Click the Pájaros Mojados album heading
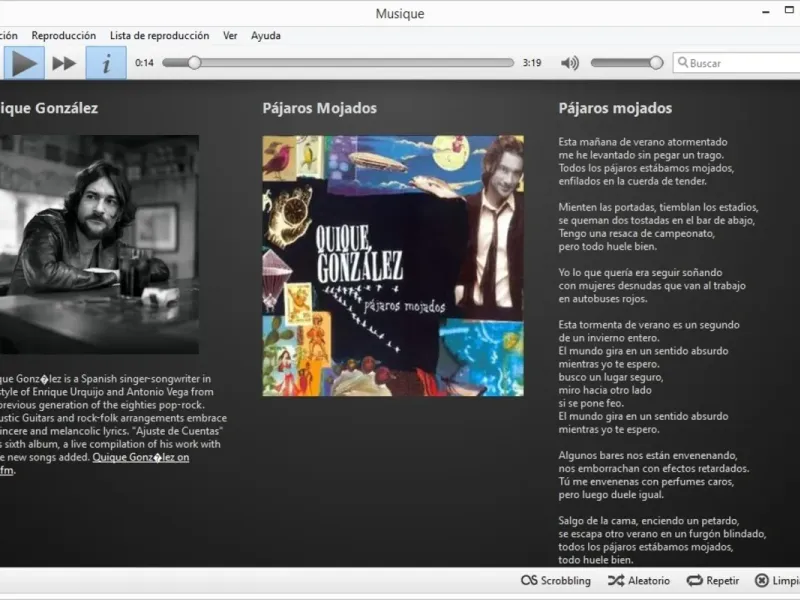Screen dimensions: 800x600 click(319, 108)
